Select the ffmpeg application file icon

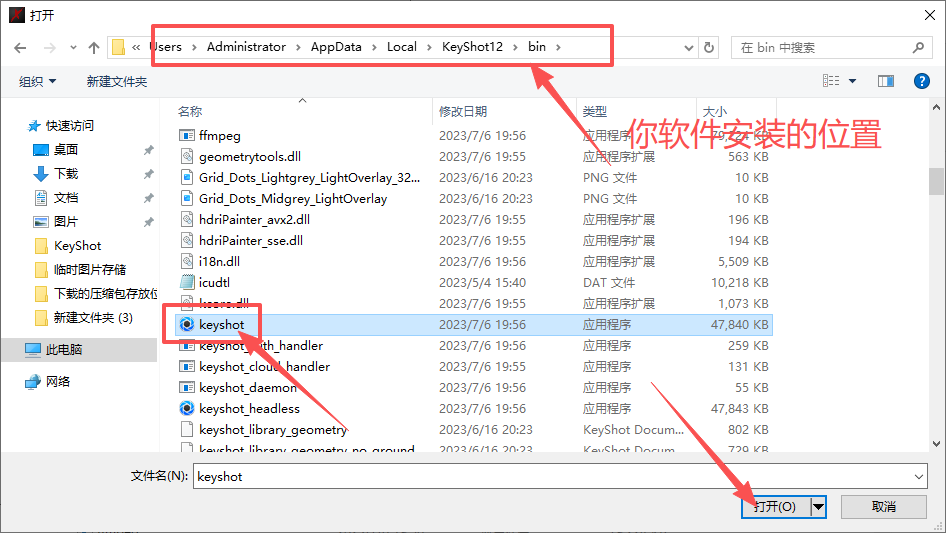point(187,135)
